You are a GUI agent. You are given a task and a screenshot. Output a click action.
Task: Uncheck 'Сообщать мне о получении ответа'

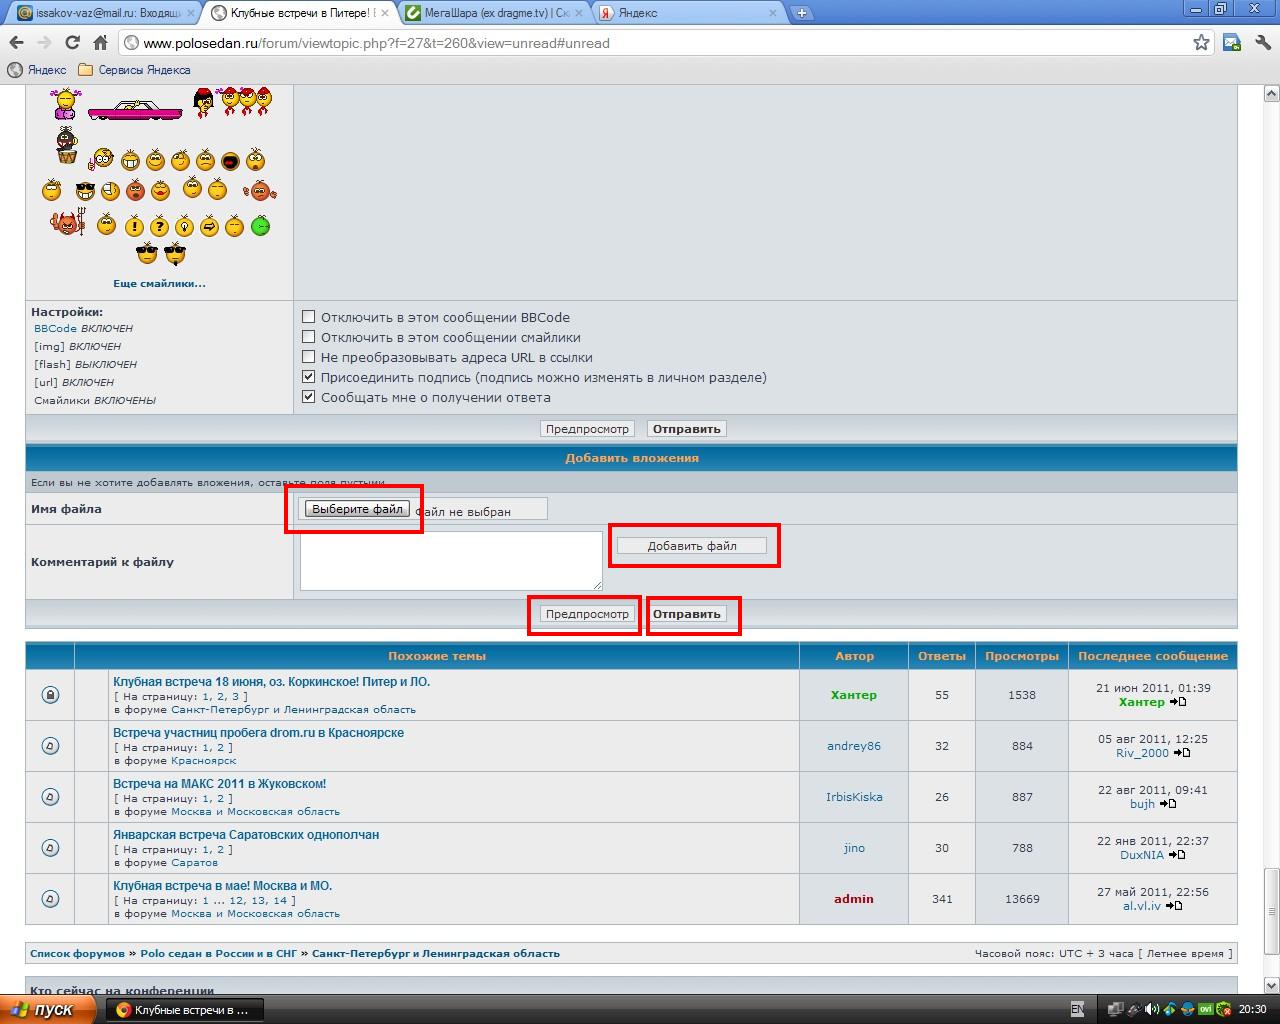tap(309, 397)
